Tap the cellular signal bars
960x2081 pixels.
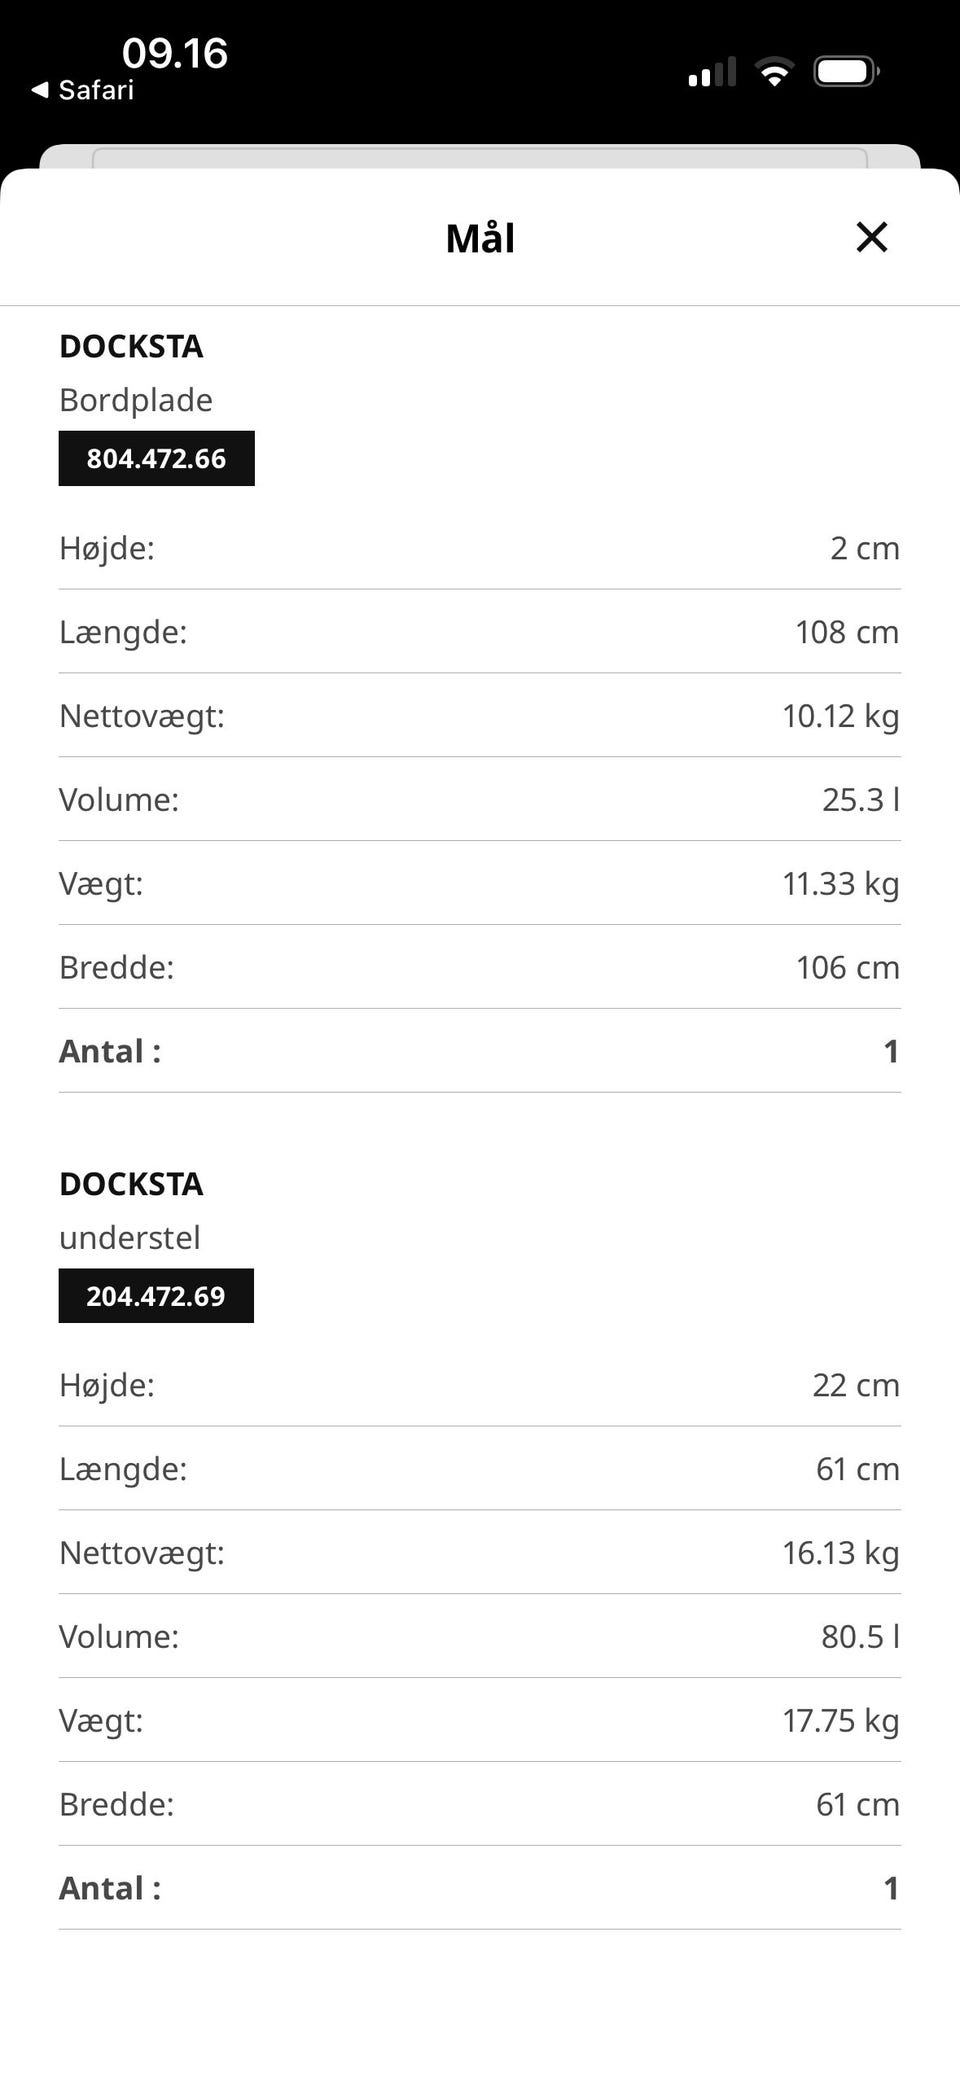(x=712, y=72)
